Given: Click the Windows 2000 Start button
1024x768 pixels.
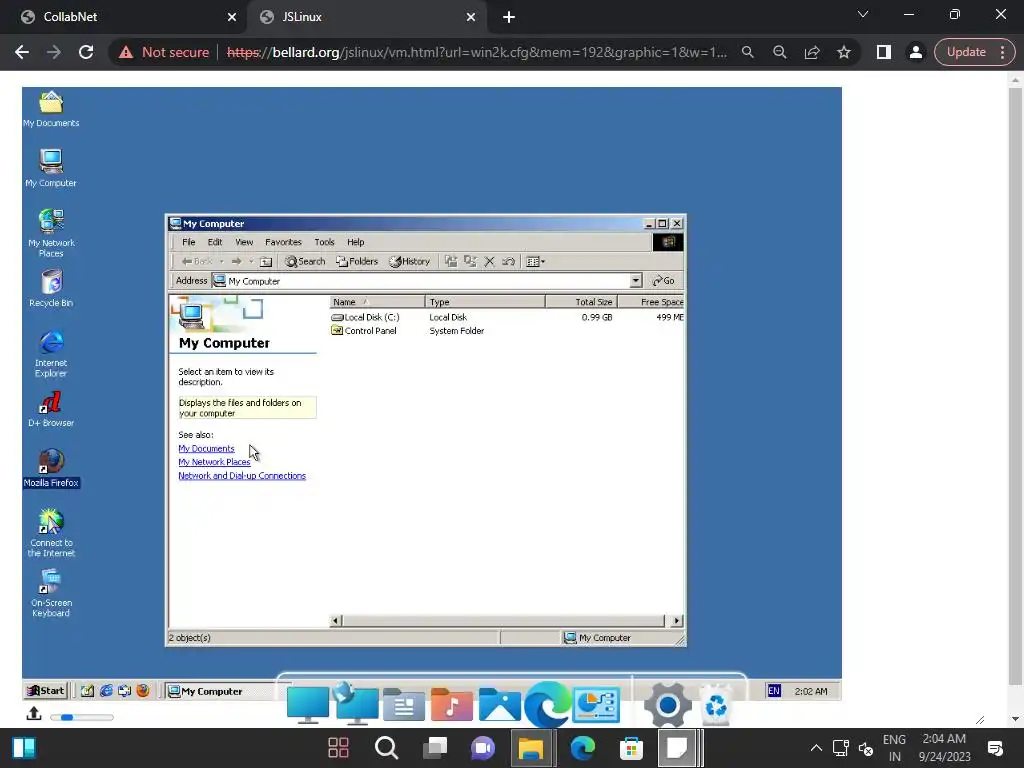Looking at the screenshot, I should (46, 691).
